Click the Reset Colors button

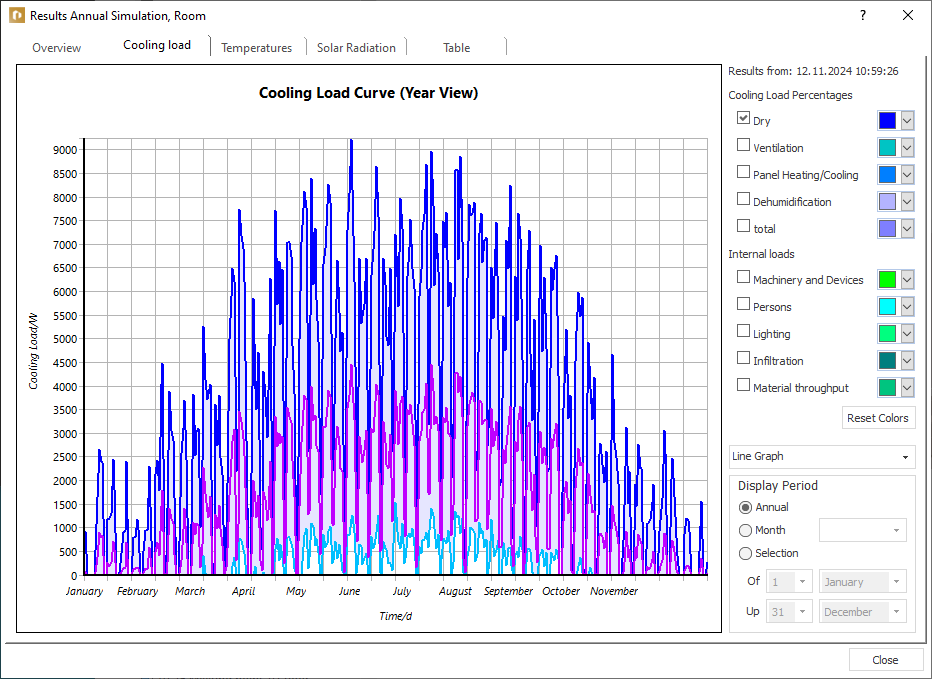(x=878, y=418)
